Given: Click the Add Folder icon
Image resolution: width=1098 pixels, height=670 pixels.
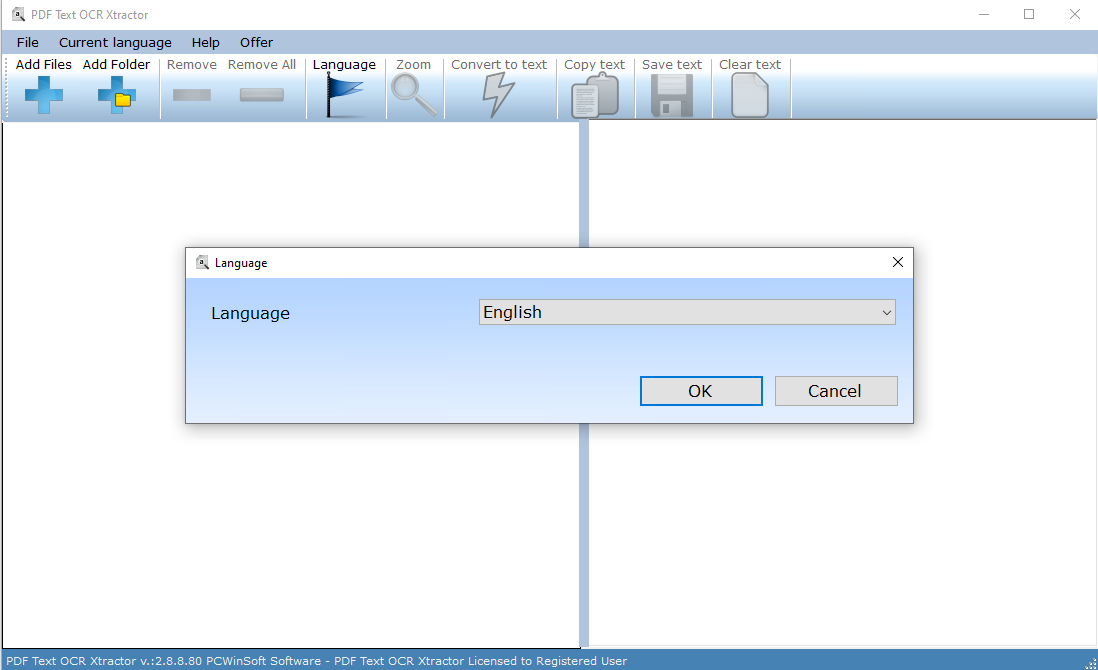Looking at the screenshot, I should click(x=116, y=95).
